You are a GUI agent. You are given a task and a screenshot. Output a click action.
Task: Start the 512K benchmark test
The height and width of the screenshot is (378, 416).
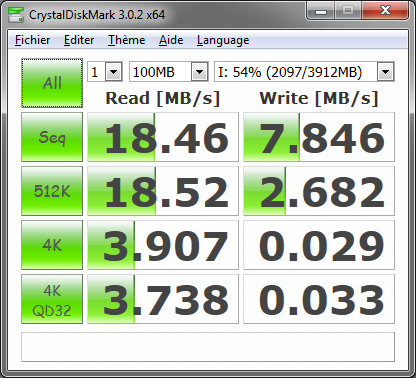pyautogui.click(x=52, y=191)
